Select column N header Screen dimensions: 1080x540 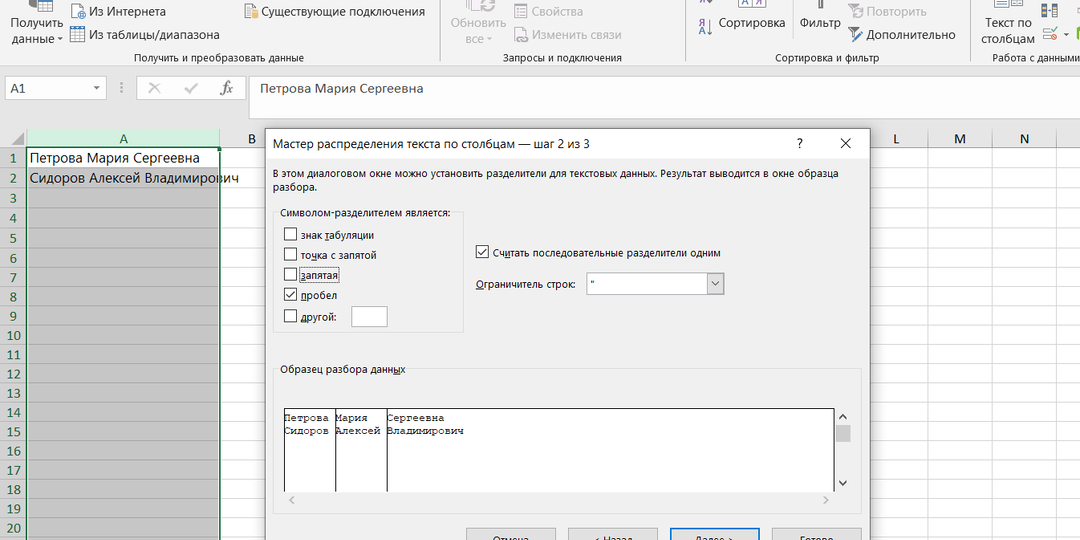[x=1024, y=138]
